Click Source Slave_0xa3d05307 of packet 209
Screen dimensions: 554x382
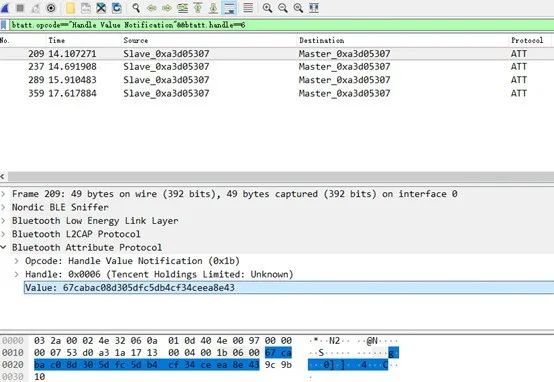pos(166,54)
